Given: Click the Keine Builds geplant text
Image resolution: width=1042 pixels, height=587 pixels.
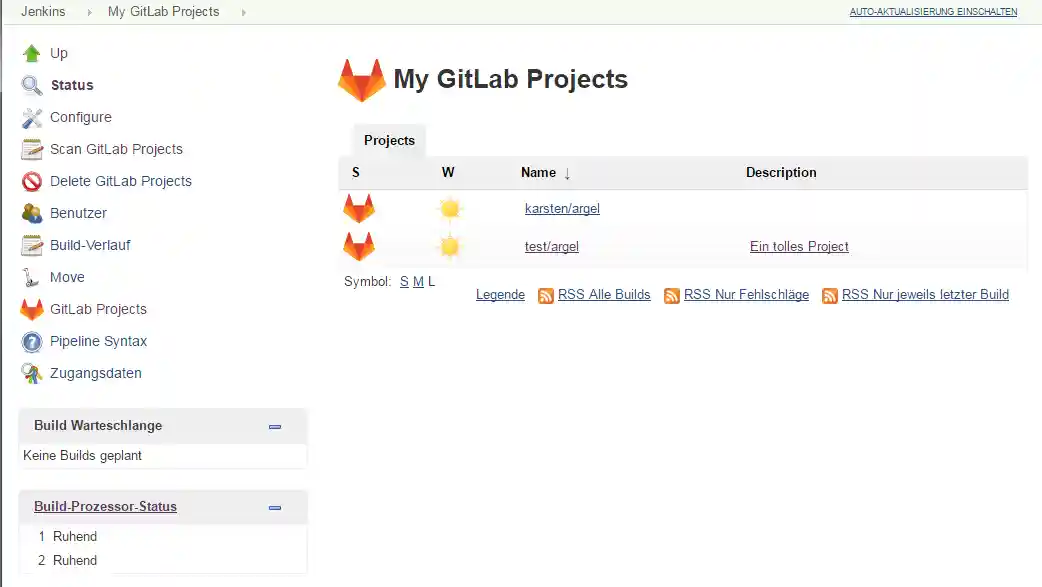Looking at the screenshot, I should [x=82, y=455].
